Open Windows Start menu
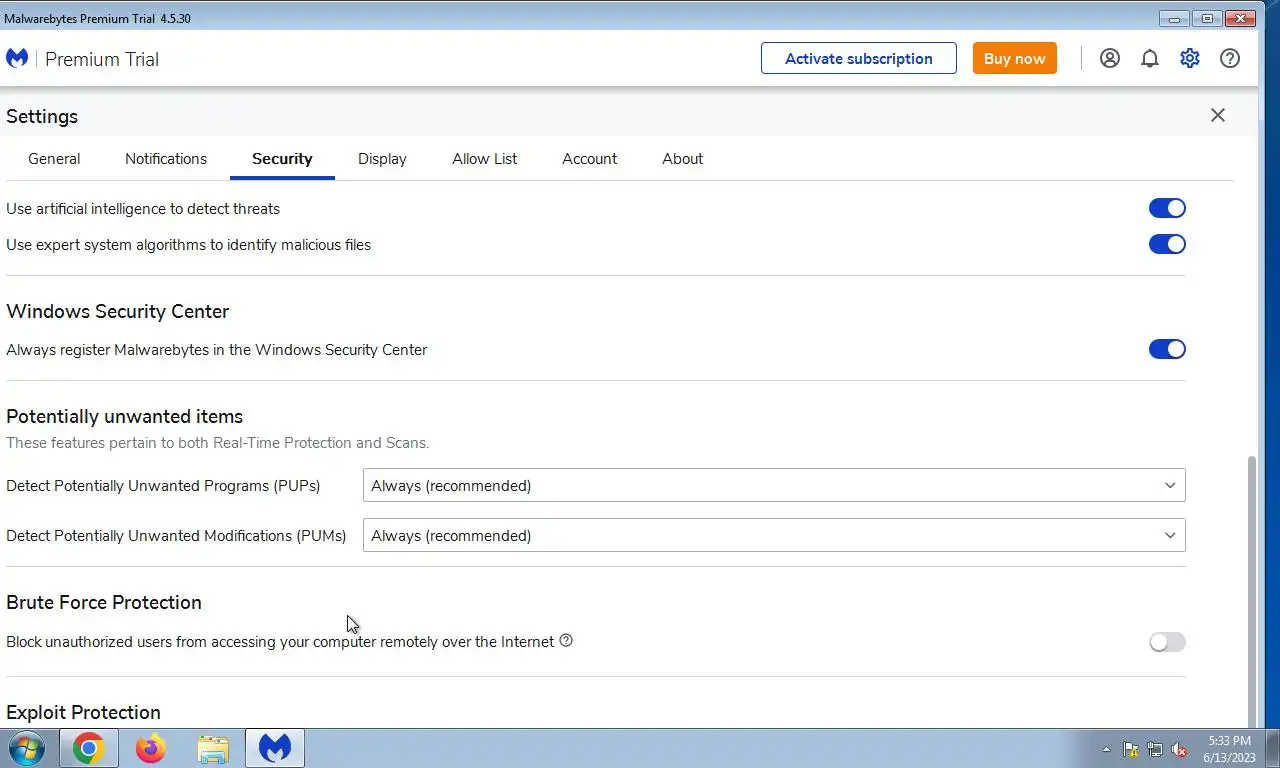The height and width of the screenshot is (768, 1280). point(25,748)
